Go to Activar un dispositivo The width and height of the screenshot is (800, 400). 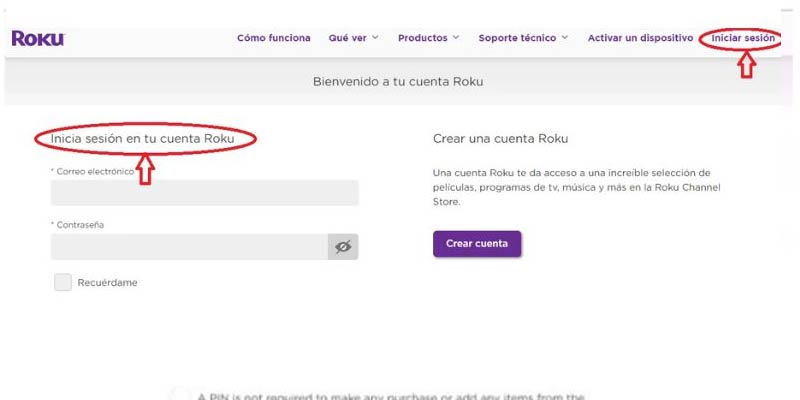[640, 38]
